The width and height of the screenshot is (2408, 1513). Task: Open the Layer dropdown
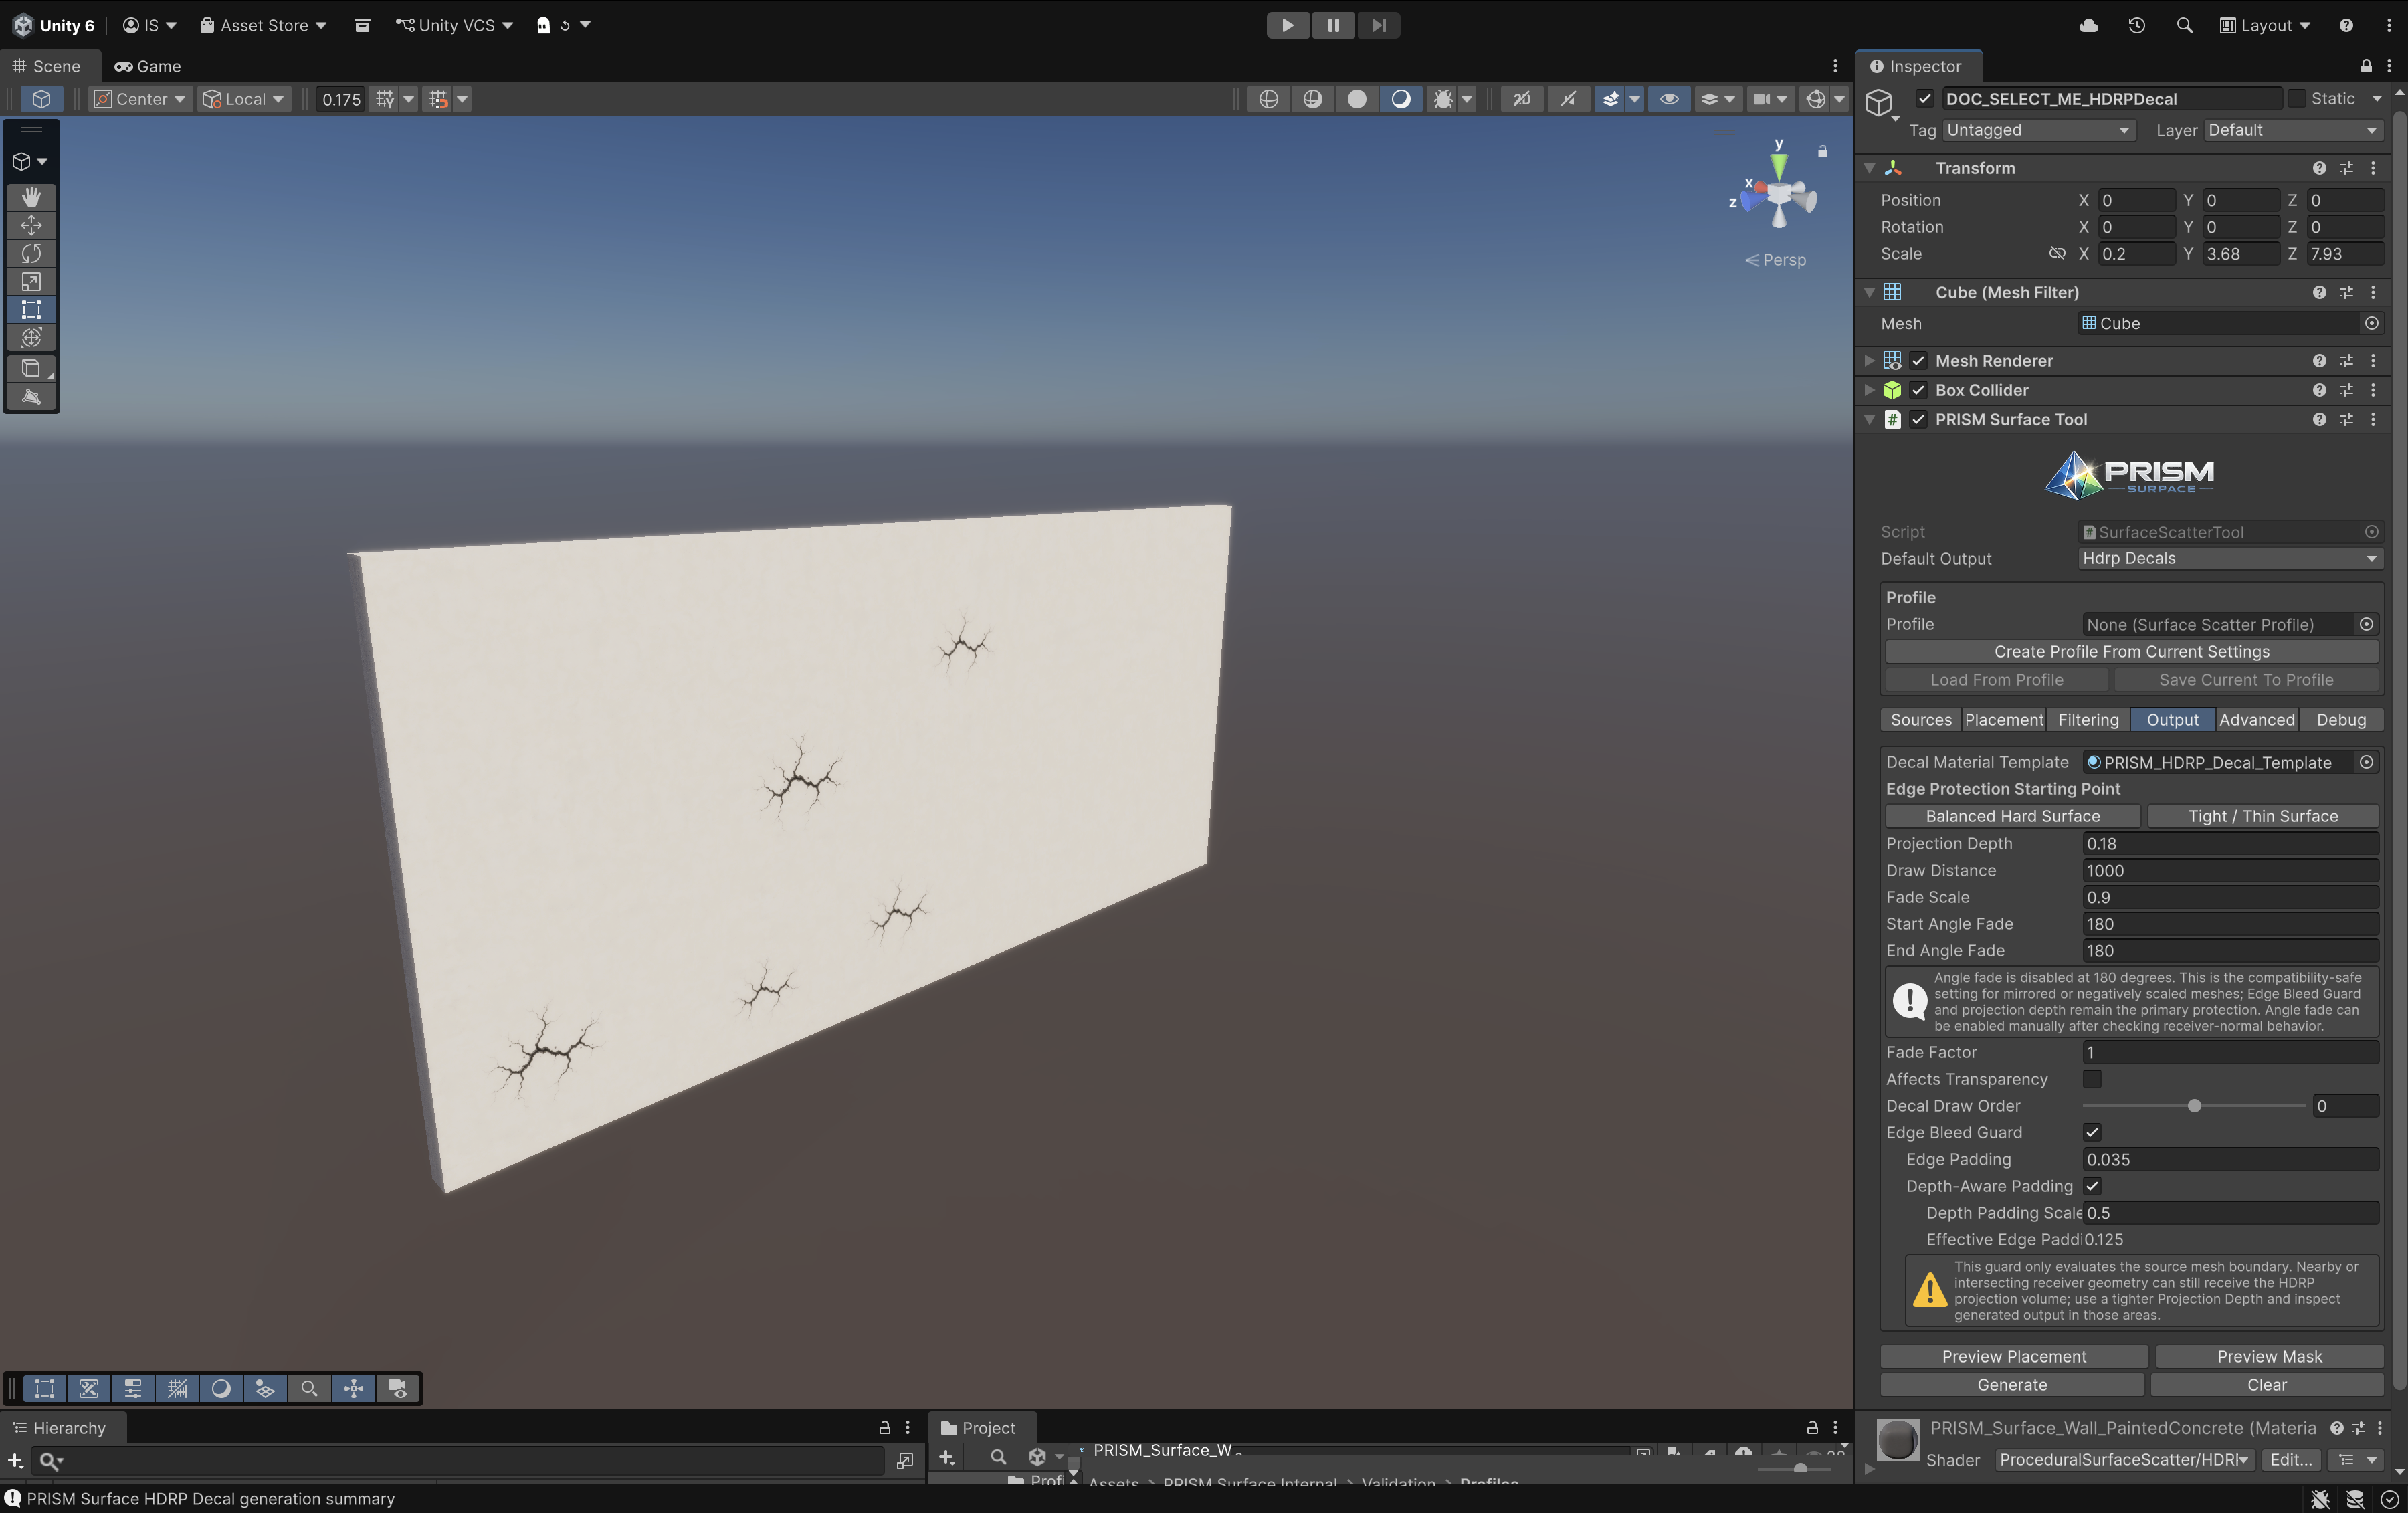[2294, 130]
